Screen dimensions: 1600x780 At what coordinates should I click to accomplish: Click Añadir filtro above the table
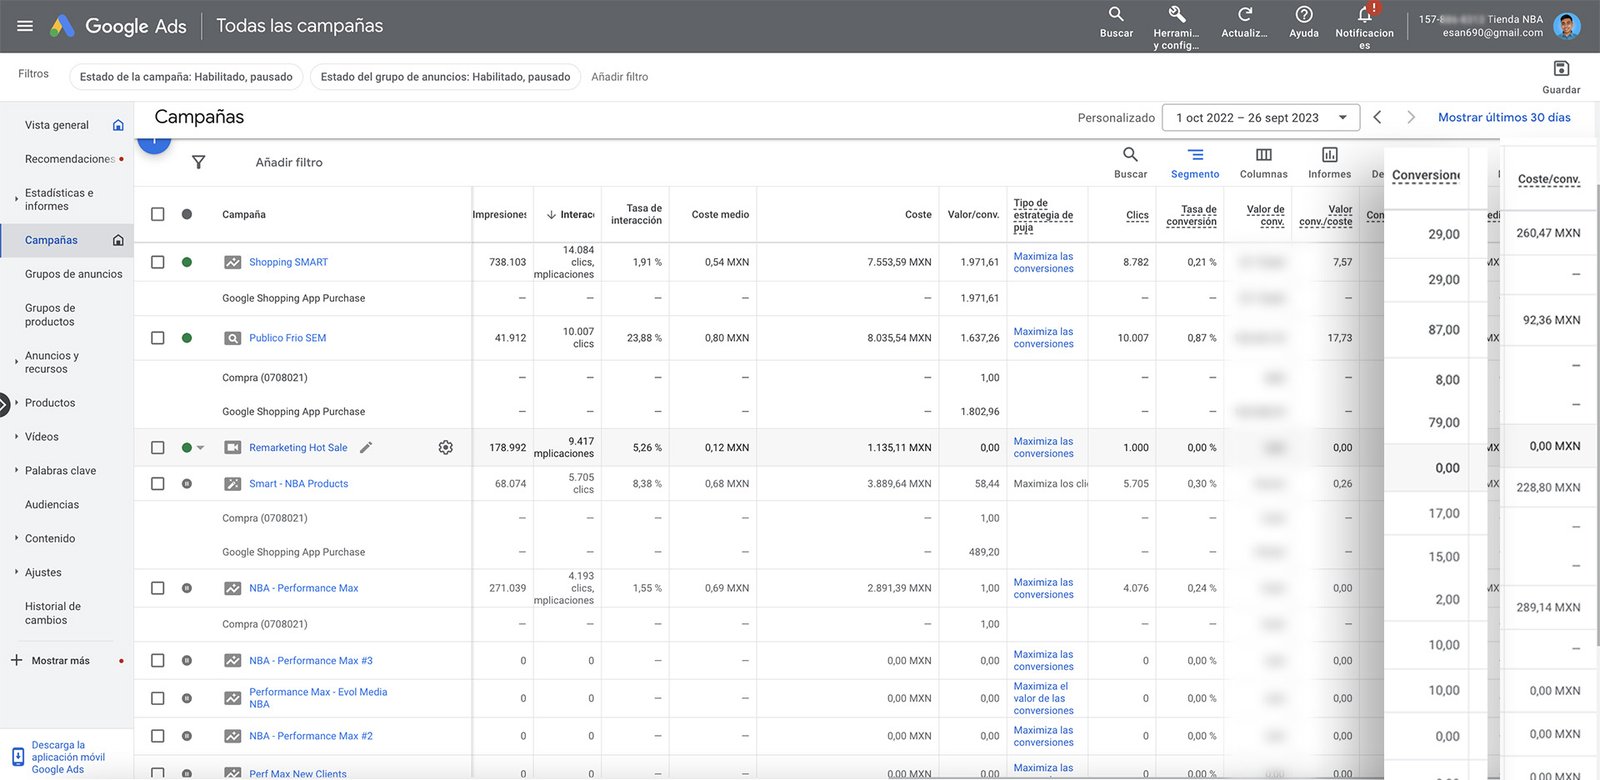[289, 162]
